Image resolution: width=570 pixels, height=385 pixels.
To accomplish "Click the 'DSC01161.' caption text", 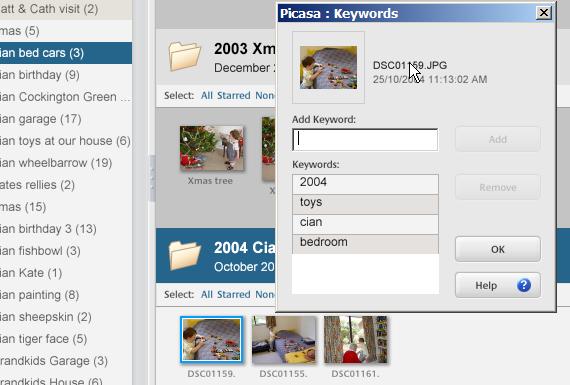I will click(355, 374).
